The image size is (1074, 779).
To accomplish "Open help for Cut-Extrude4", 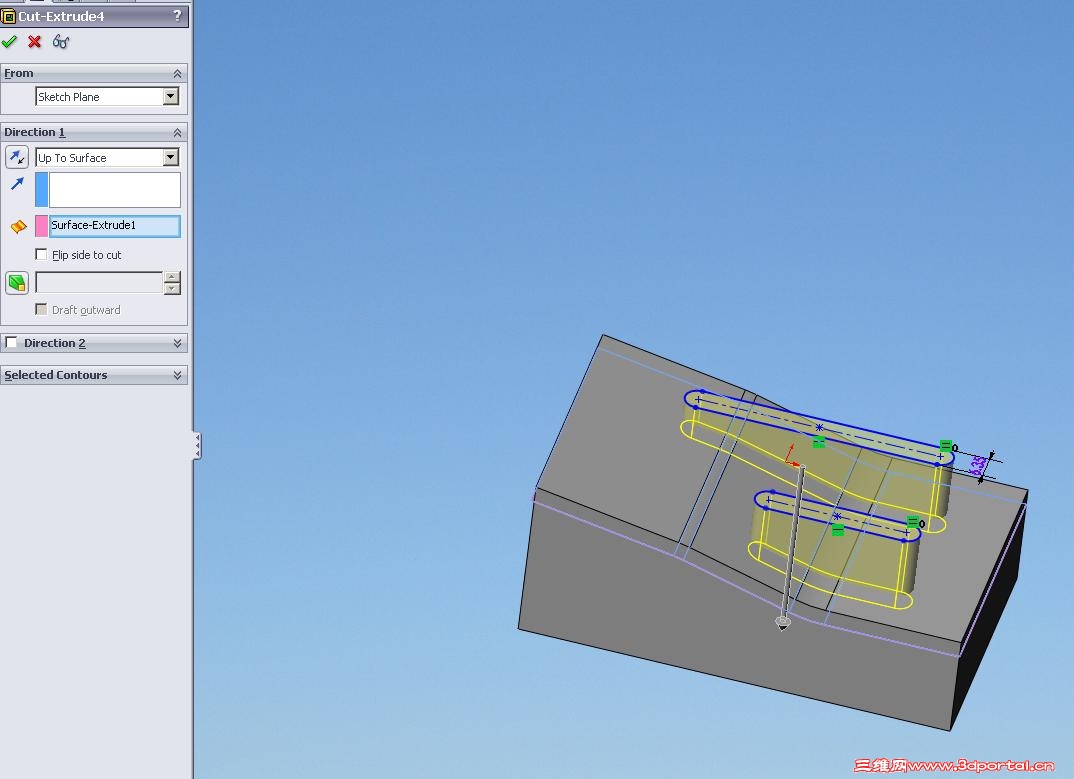I will (177, 15).
